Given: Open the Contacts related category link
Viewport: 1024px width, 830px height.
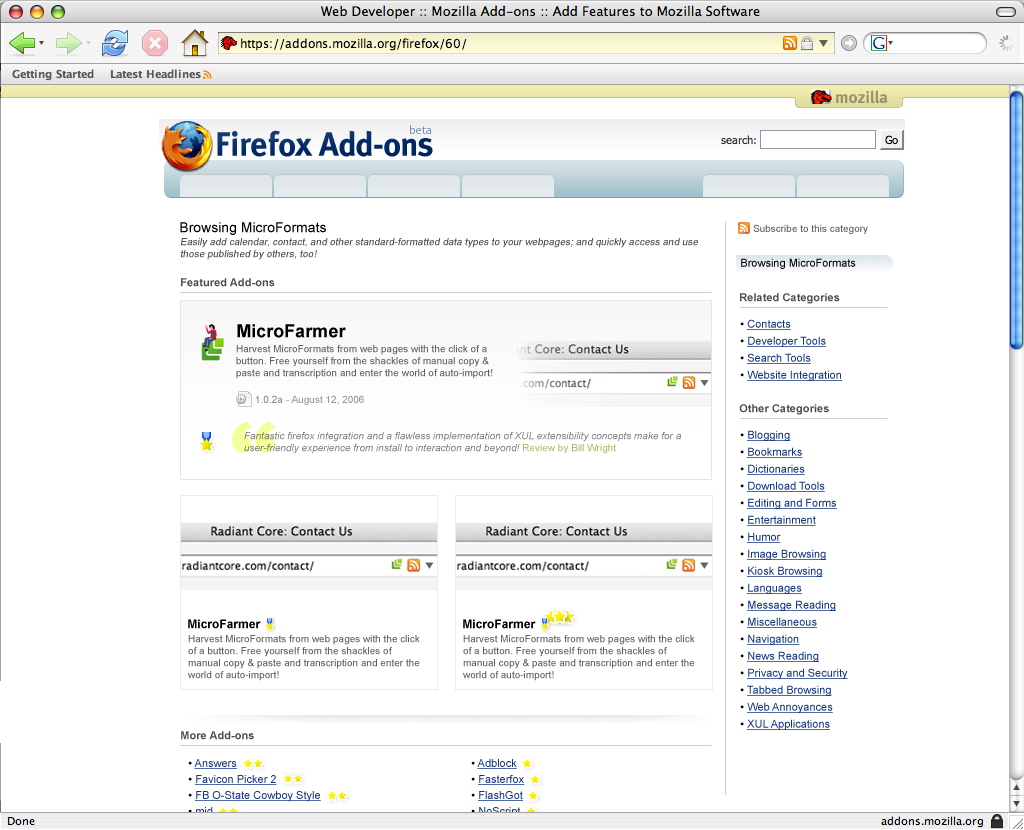Looking at the screenshot, I should click(x=769, y=324).
